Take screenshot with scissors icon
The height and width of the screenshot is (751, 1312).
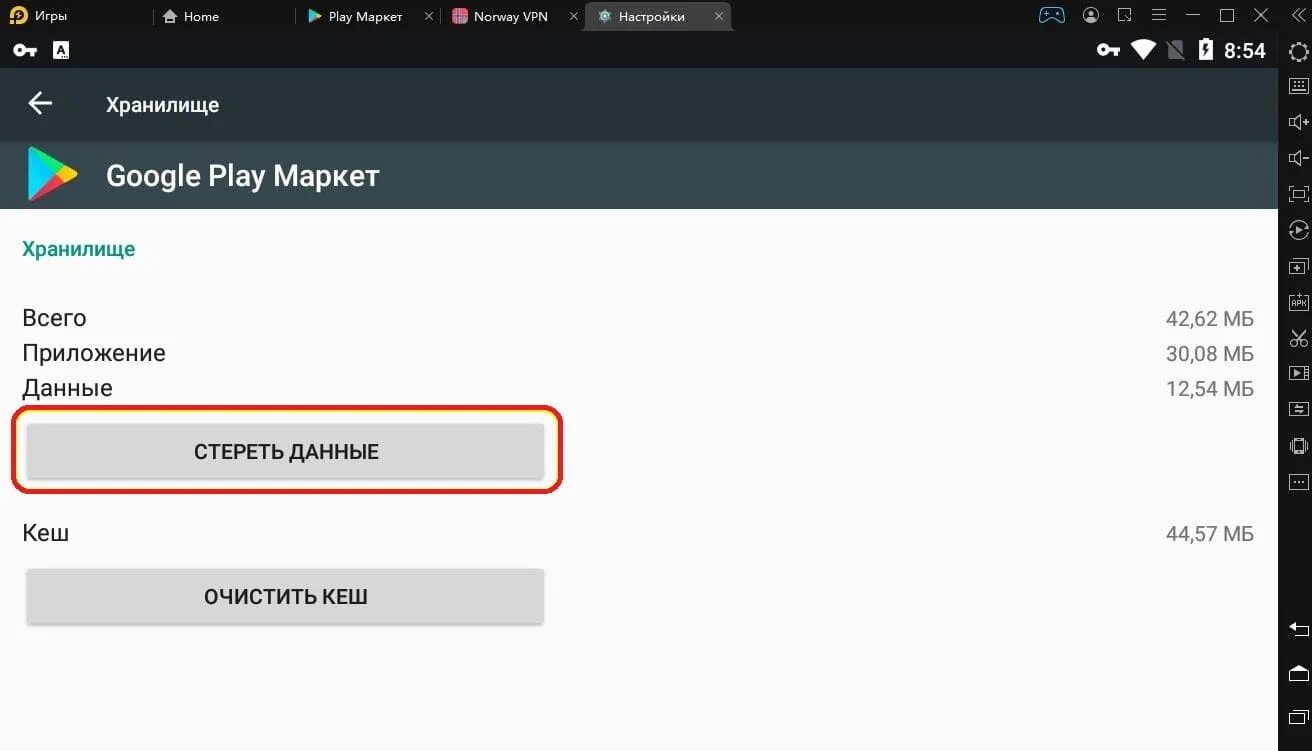tap(1298, 338)
